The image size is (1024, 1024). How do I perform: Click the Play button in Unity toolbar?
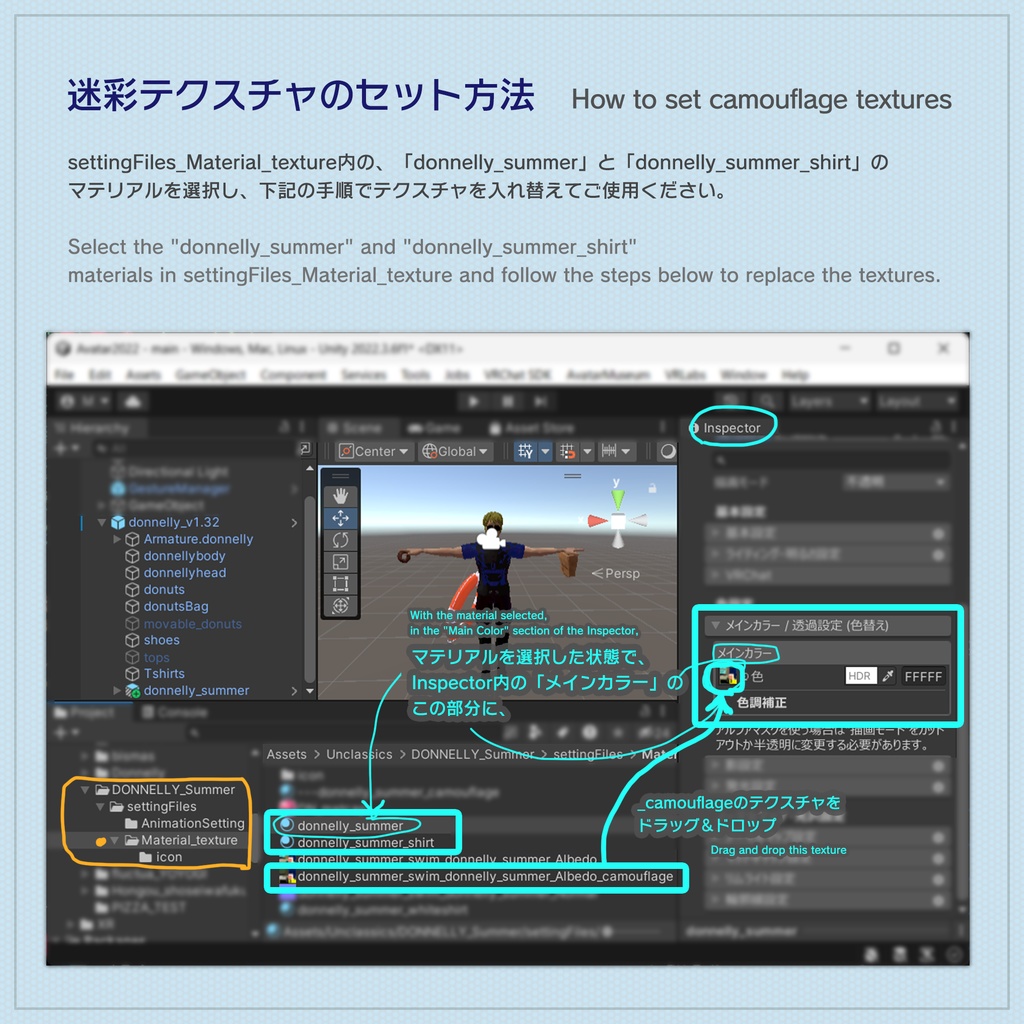pyautogui.click(x=474, y=401)
